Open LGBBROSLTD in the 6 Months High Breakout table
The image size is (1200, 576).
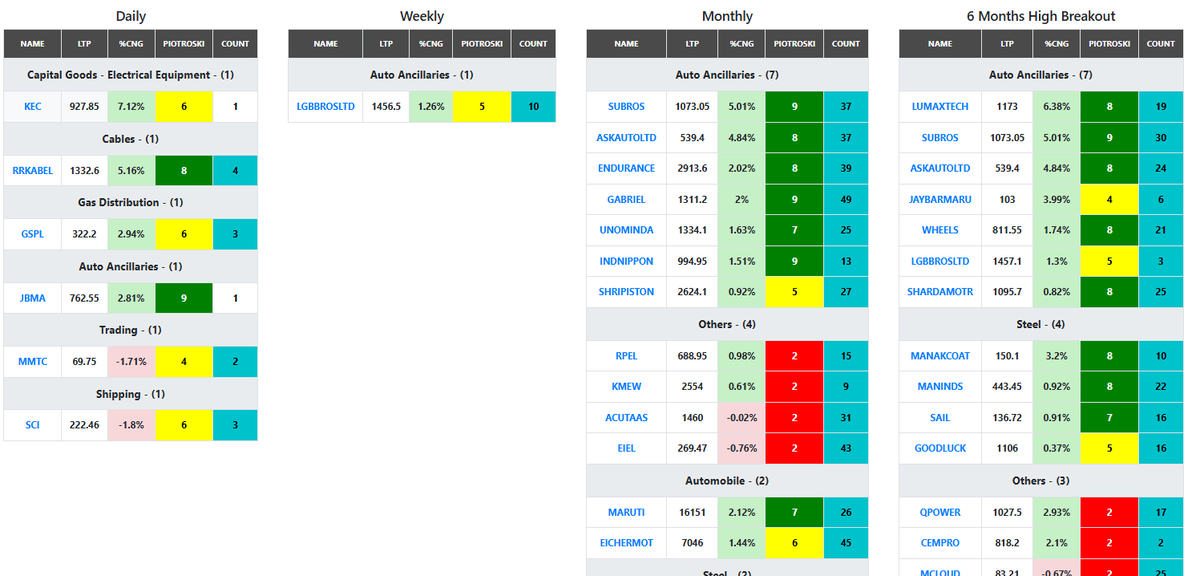(x=940, y=261)
